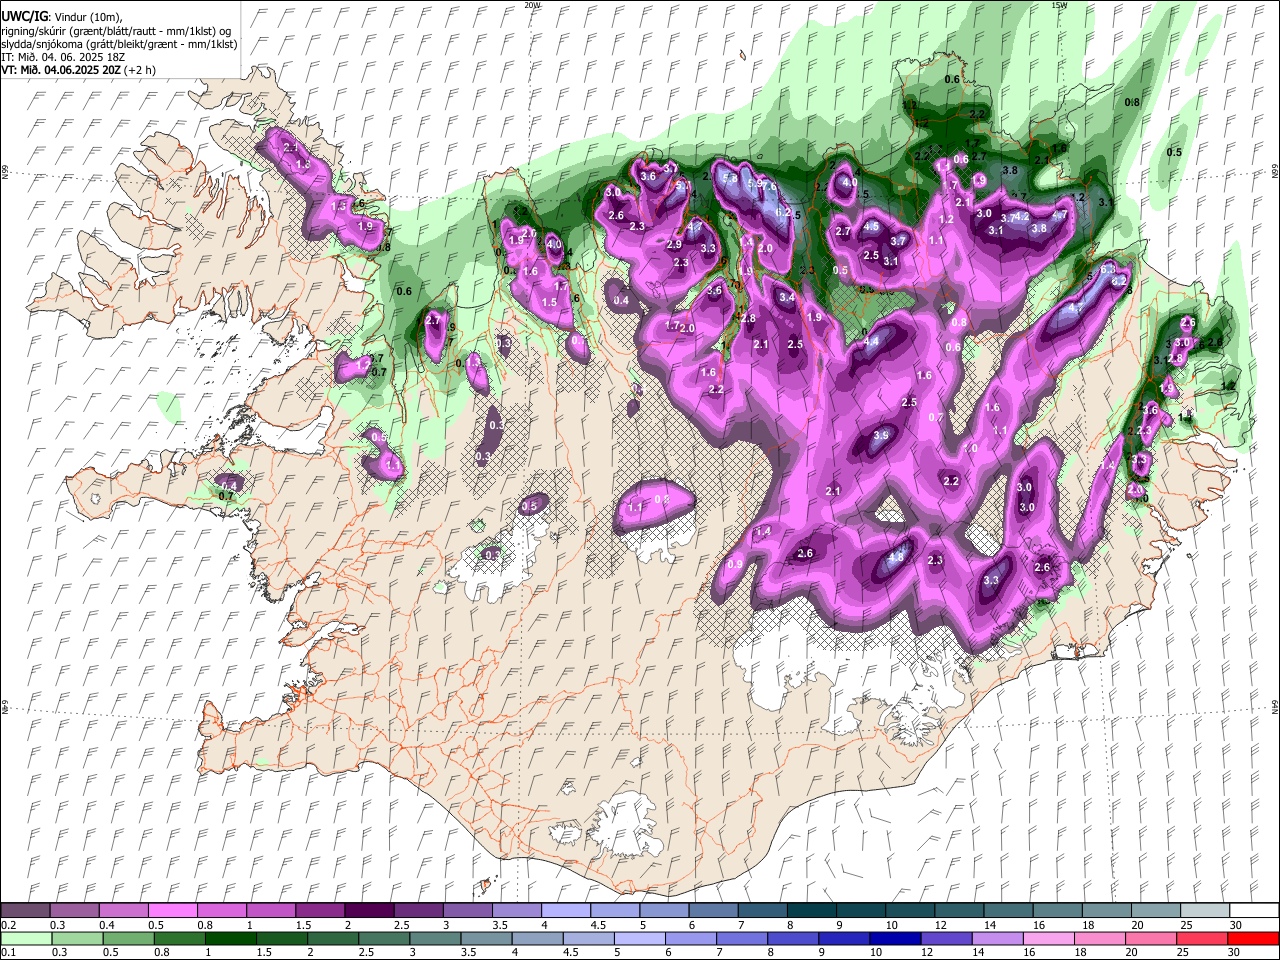Click the '0.4' legend scale label

[x=107, y=925]
